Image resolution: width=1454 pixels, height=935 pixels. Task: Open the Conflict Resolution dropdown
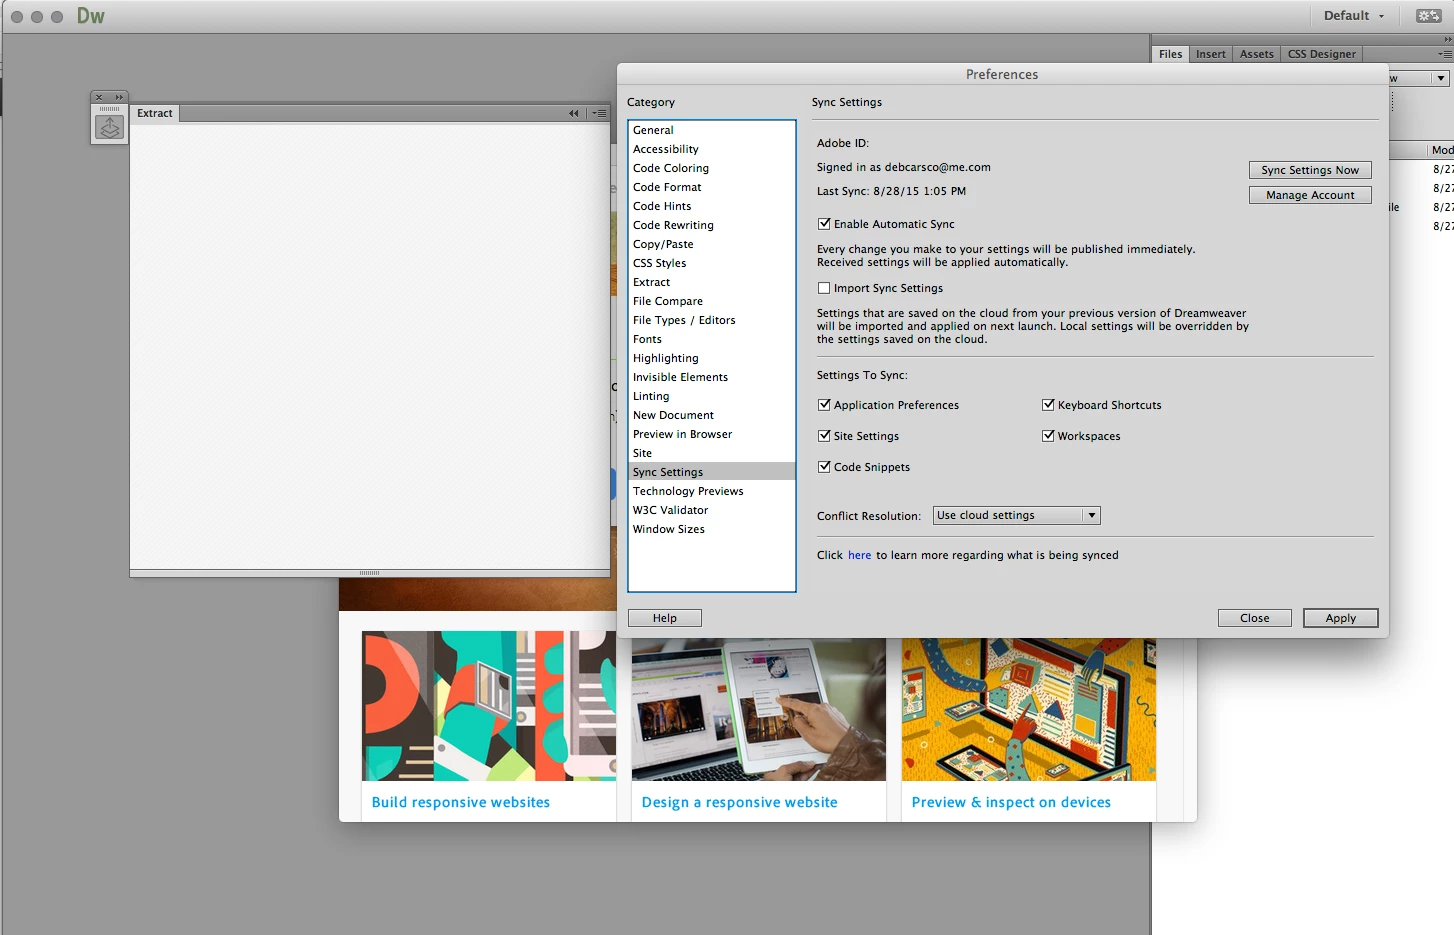coord(1016,516)
